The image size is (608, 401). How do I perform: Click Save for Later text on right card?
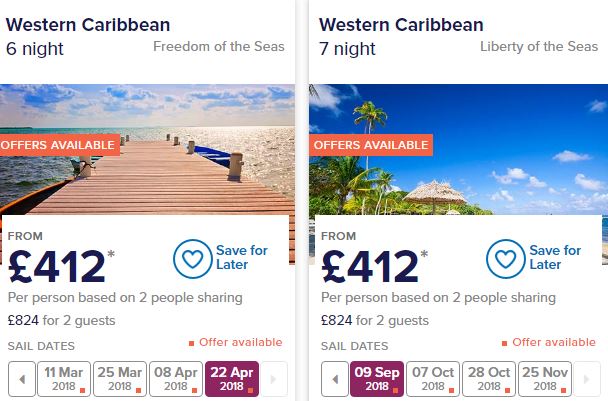(555, 258)
